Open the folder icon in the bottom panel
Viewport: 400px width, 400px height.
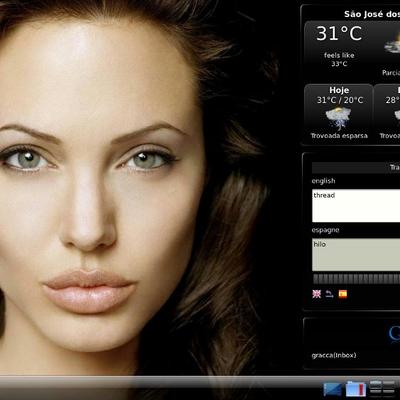(x=356, y=389)
